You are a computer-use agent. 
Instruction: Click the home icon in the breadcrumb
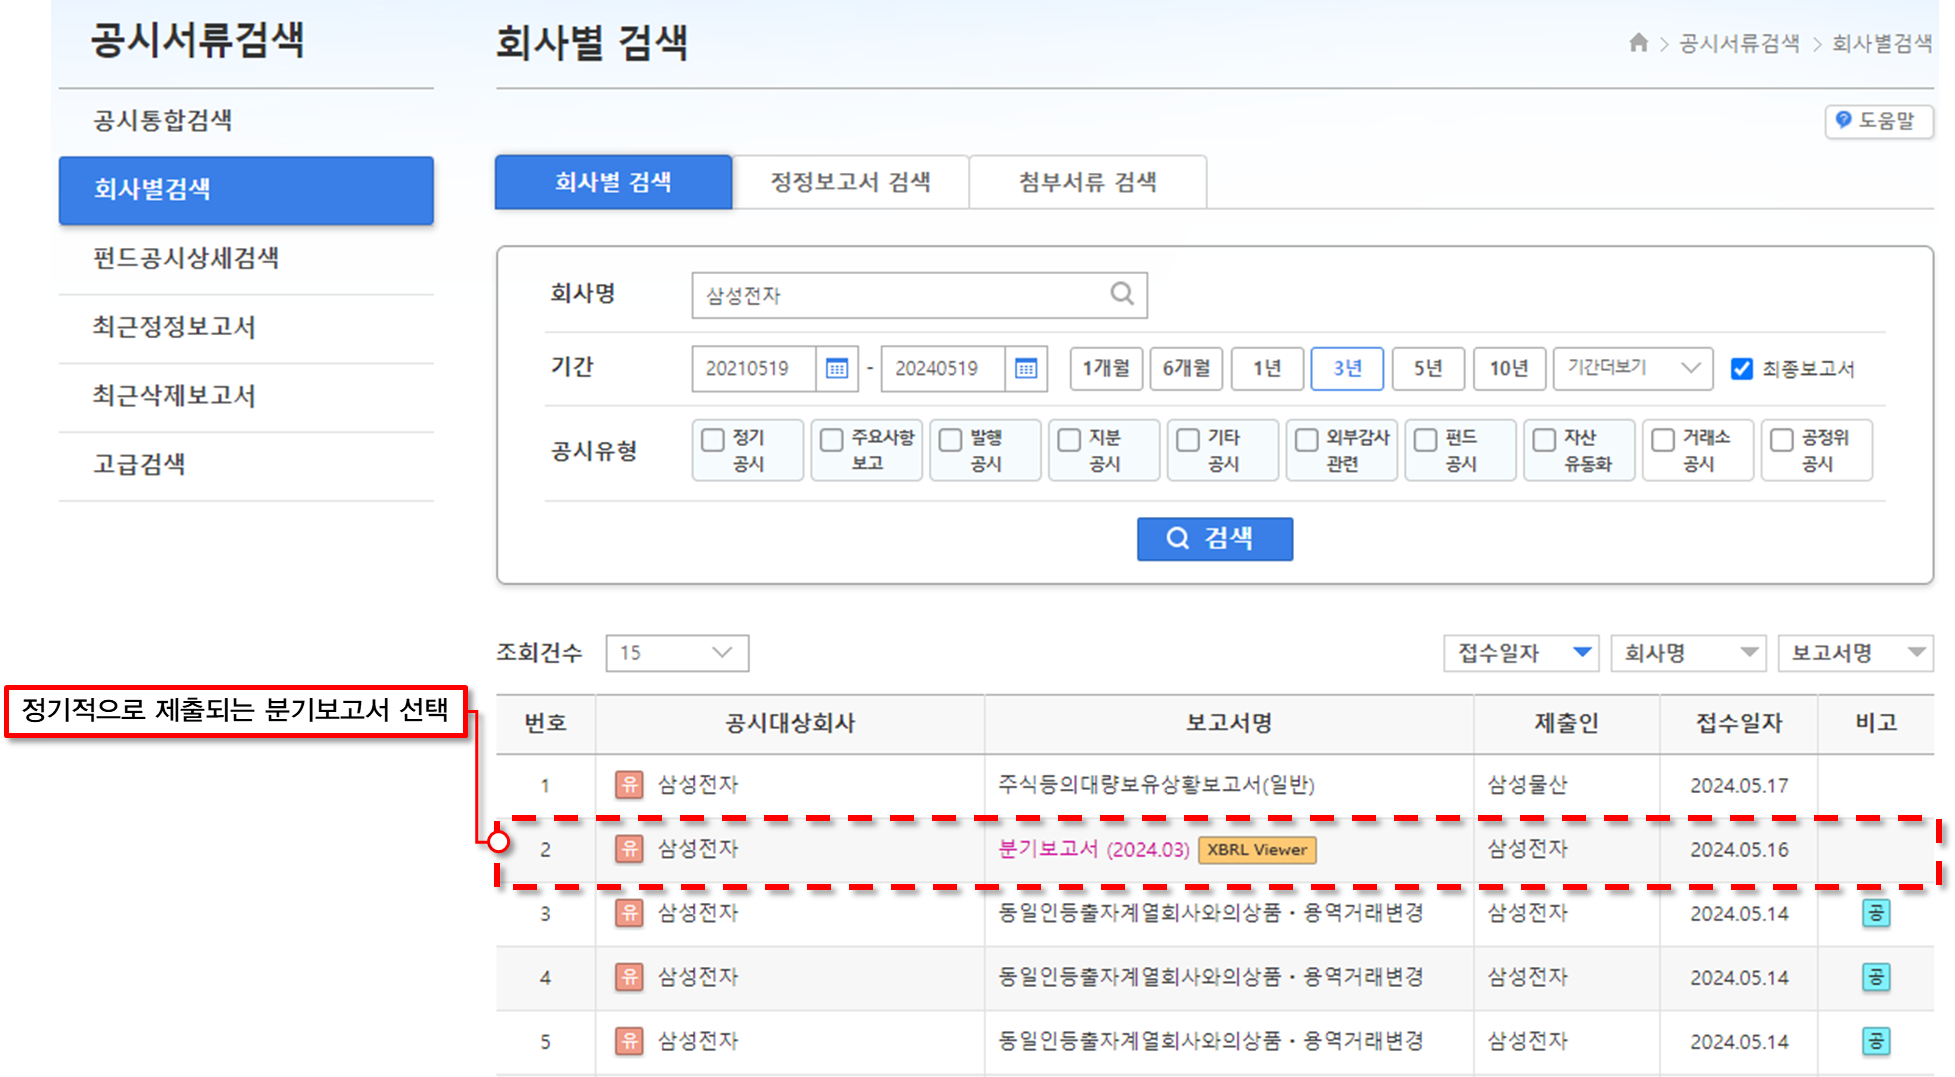(1638, 42)
